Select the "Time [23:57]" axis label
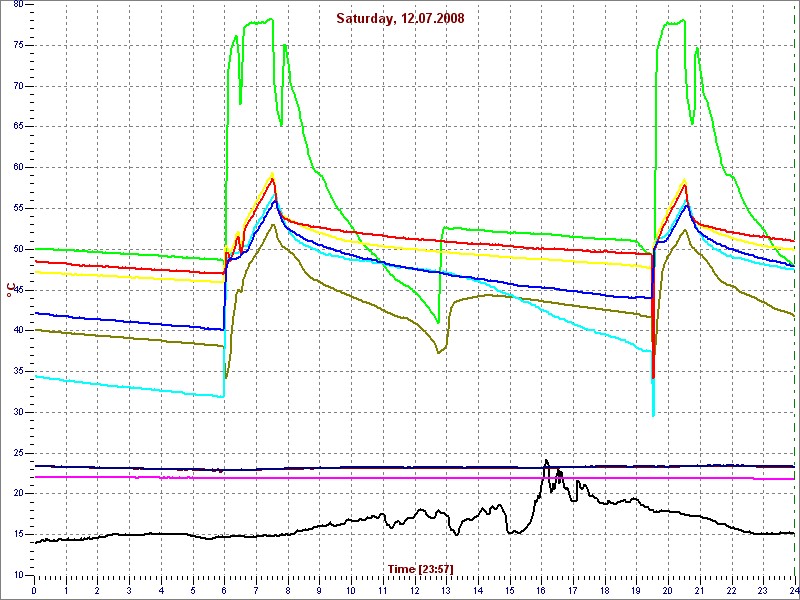Viewport: 800px width, 600px height. [420, 569]
